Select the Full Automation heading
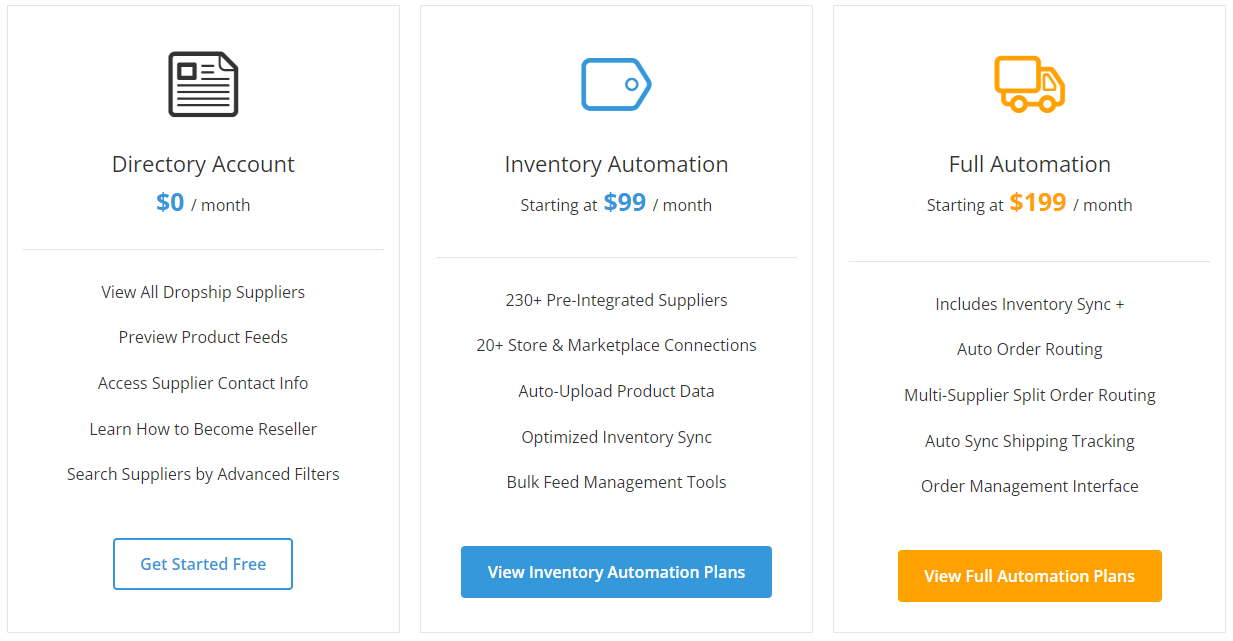Image resolution: width=1233 pixels, height=641 pixels. (x=1029, y=164)
